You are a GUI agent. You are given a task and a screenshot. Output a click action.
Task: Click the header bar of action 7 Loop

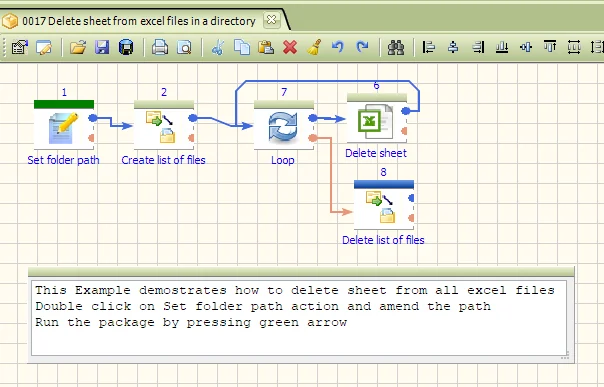284,104
